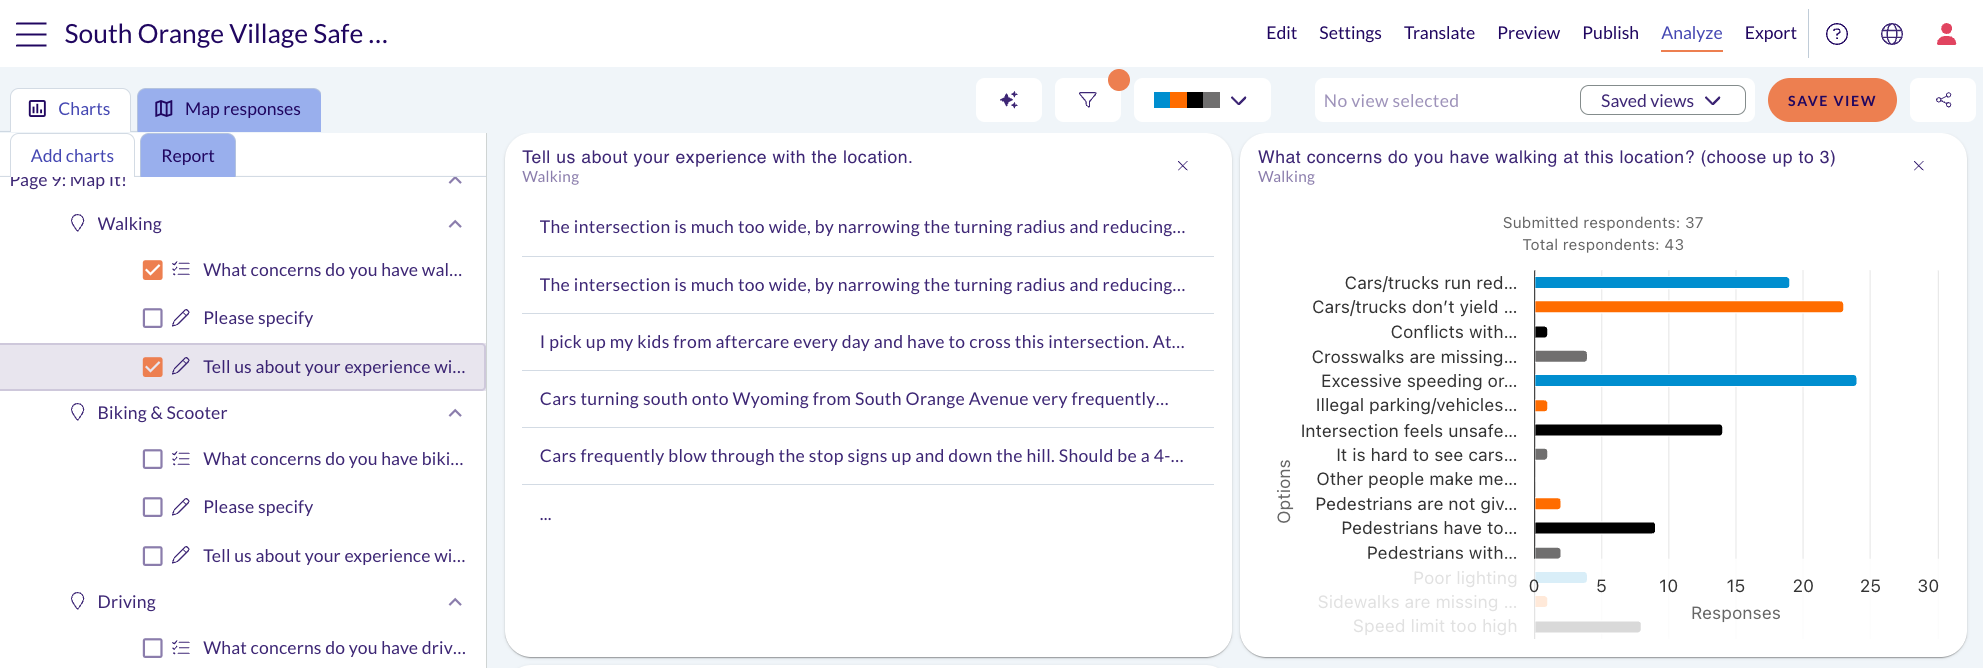Click the Cars/trucks run red bar
Screen dimensions: 1983x668
pyautogui.click(x=1662, y=283)
